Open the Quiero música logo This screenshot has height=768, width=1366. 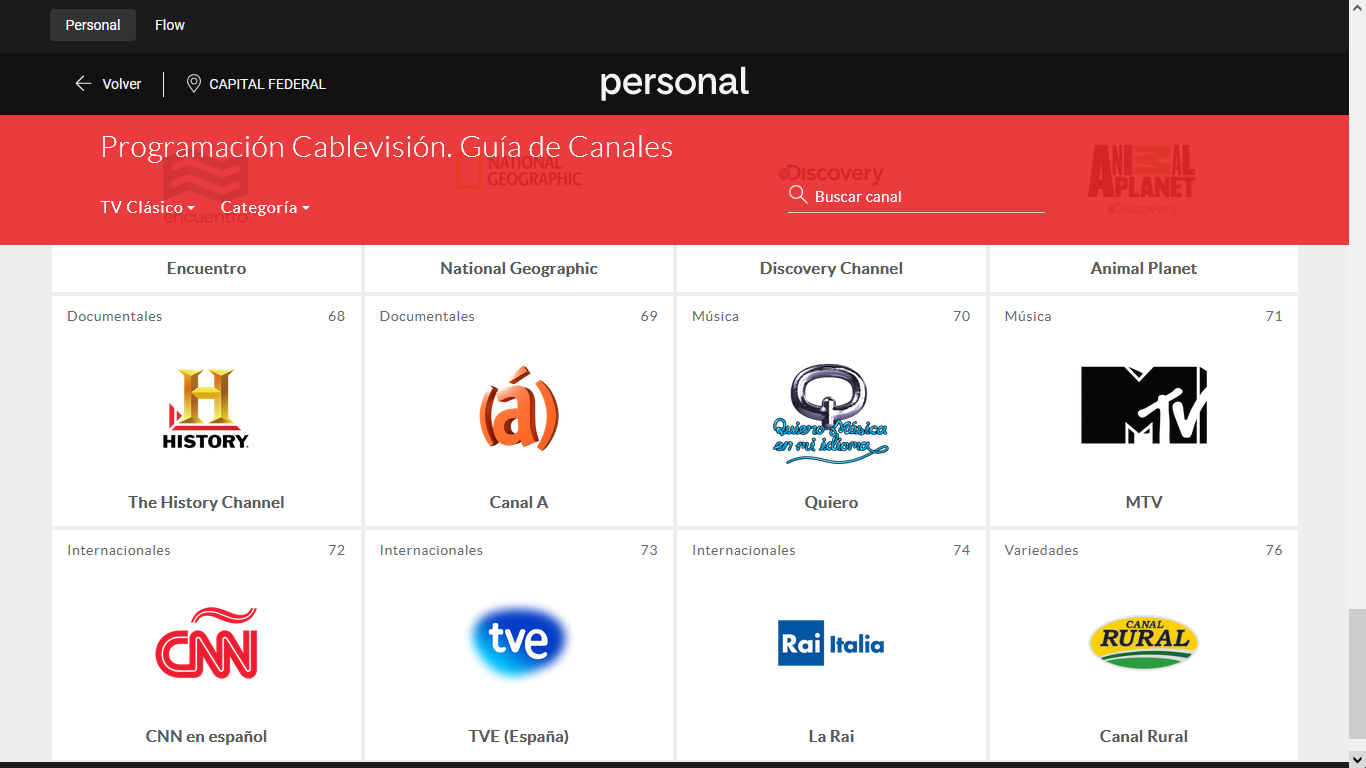(x=831, y=413)
